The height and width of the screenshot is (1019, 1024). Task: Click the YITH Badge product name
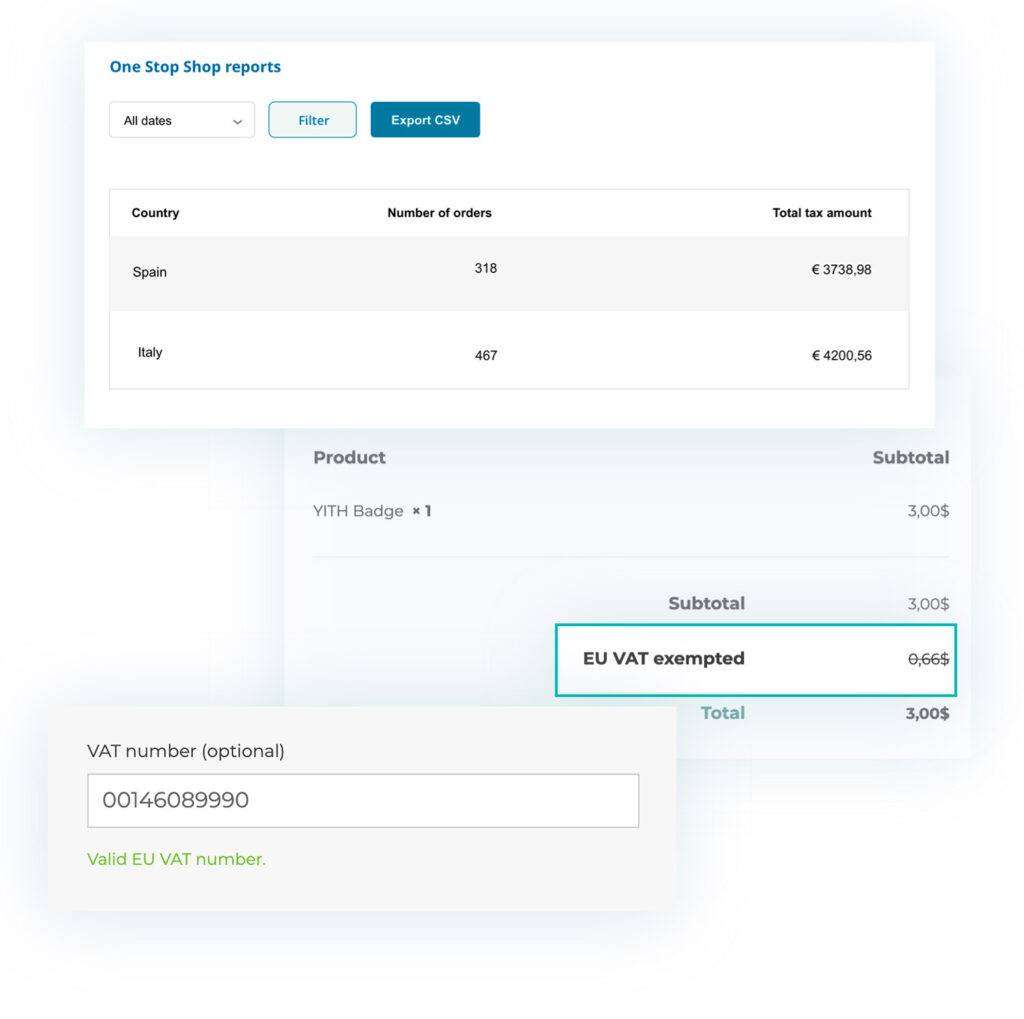358,510
